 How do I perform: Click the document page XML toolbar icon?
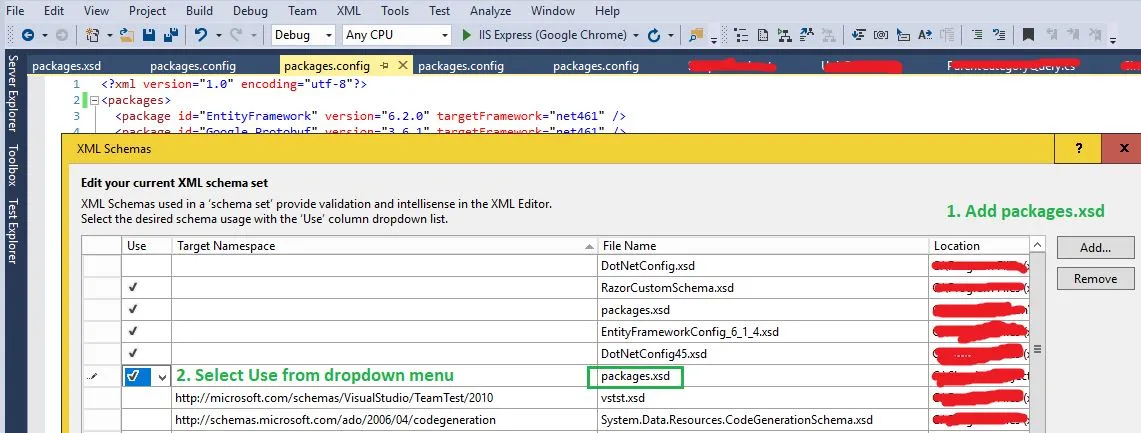point(763,35)
